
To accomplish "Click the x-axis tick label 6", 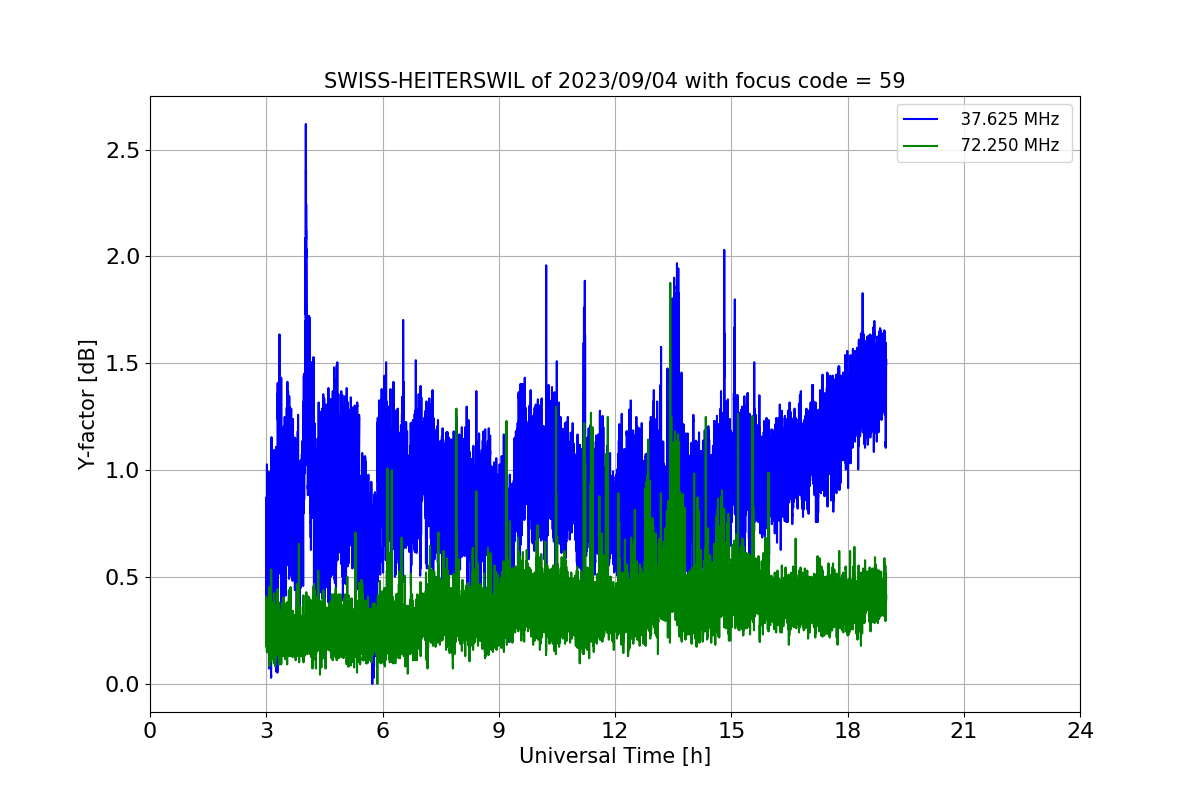I will pos(383,731).
